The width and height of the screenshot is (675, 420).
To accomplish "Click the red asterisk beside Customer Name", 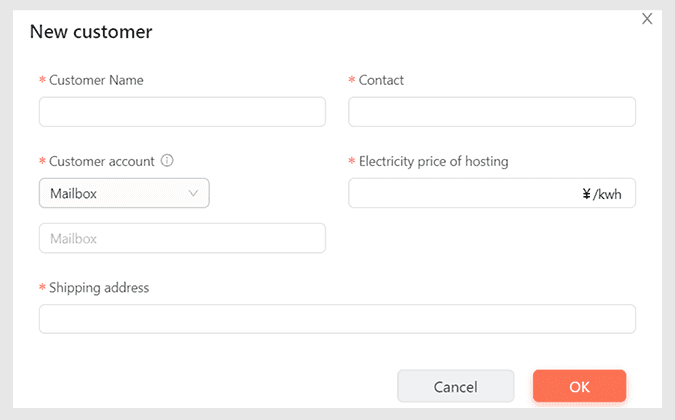I will pyautogui.click(x=42, y=81).
